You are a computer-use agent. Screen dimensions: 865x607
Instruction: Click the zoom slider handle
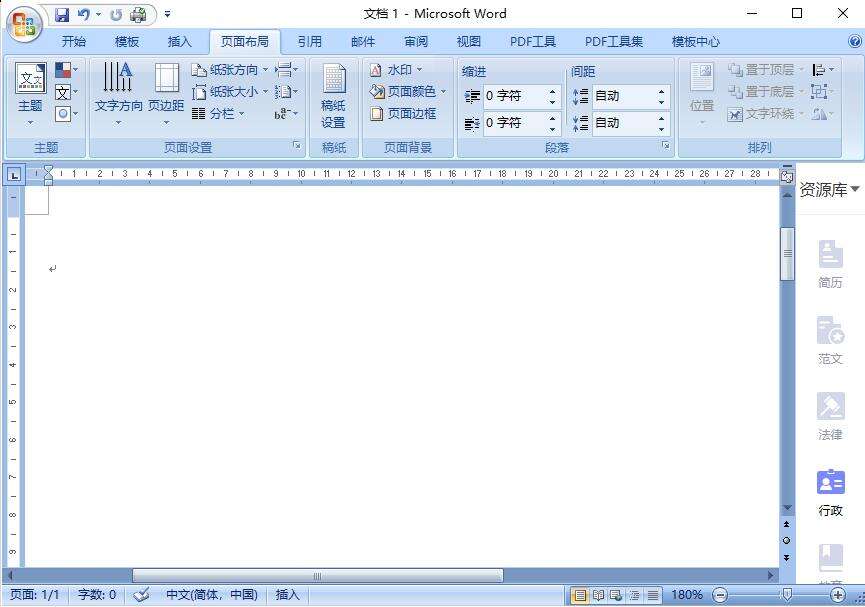tap(787, 595)
